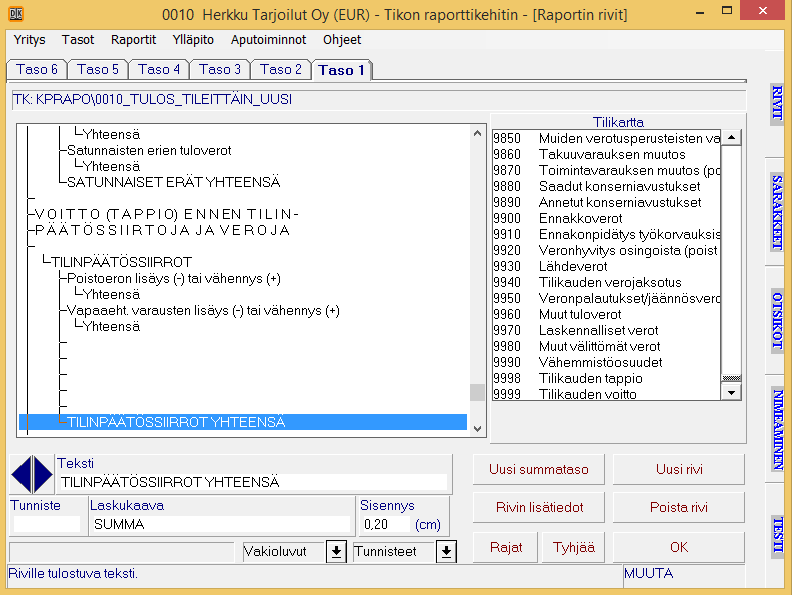This screenshot has width=792, height=595.
Task: Select account 9900 Ennakkoverot
Action: [x=606, y=218]
